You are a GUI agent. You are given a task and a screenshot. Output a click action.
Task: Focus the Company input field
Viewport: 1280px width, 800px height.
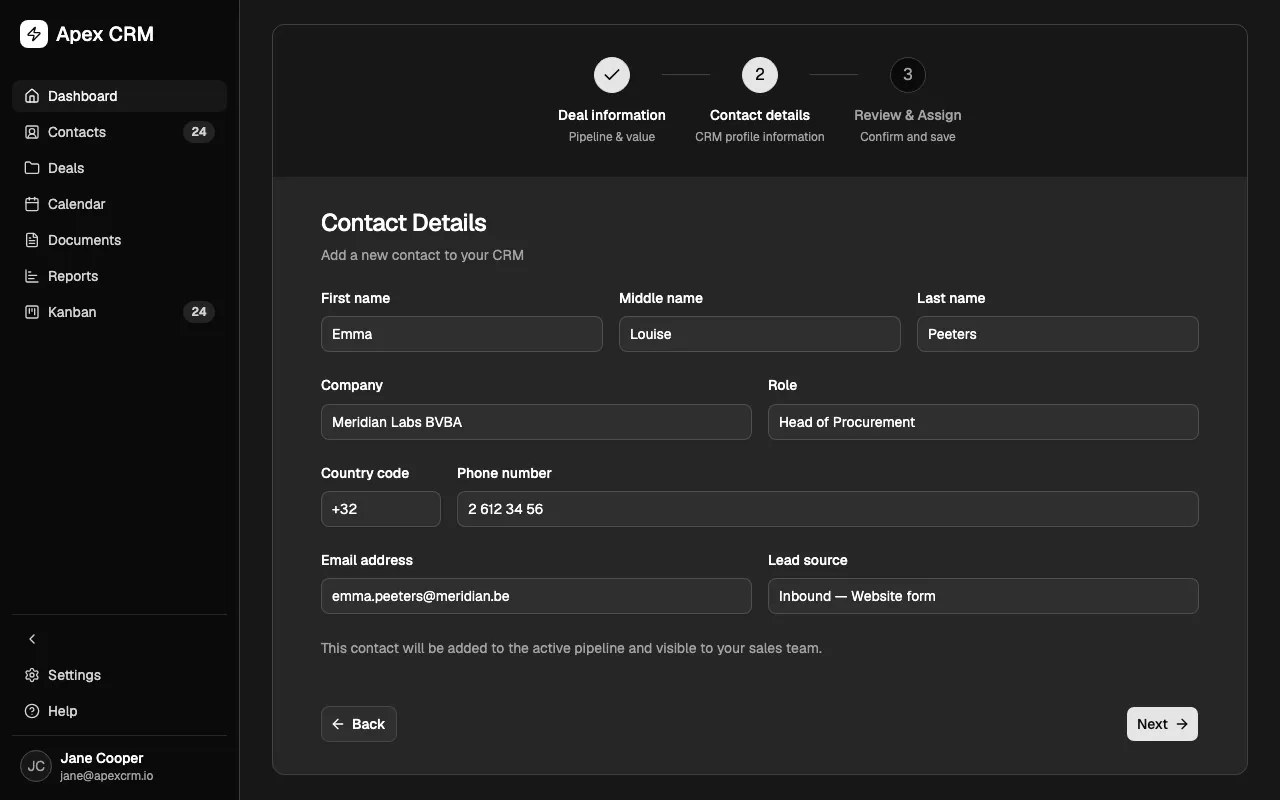(536, 422)
